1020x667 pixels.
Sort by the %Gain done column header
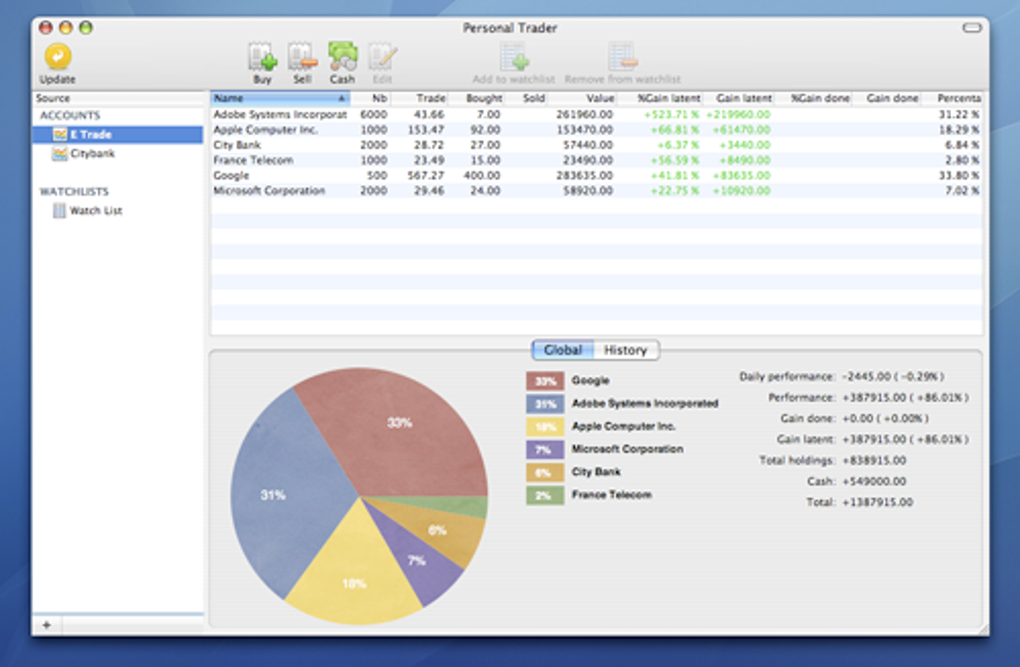813,98
